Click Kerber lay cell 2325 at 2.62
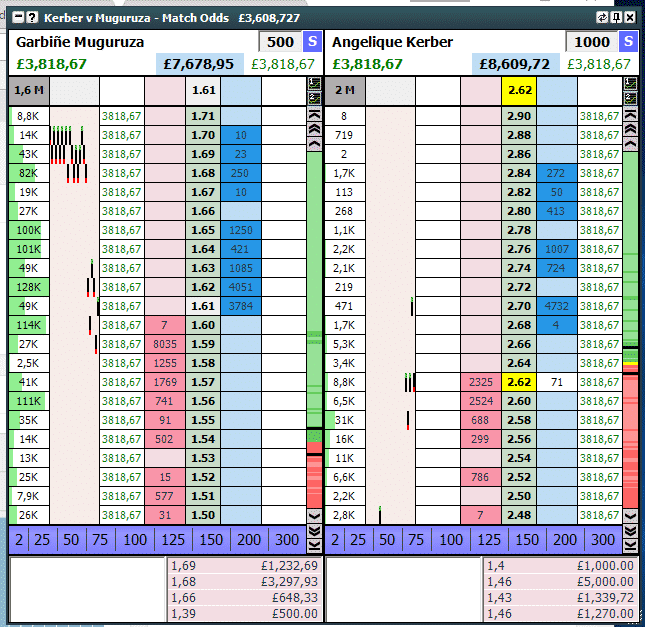 coord(481,382)
